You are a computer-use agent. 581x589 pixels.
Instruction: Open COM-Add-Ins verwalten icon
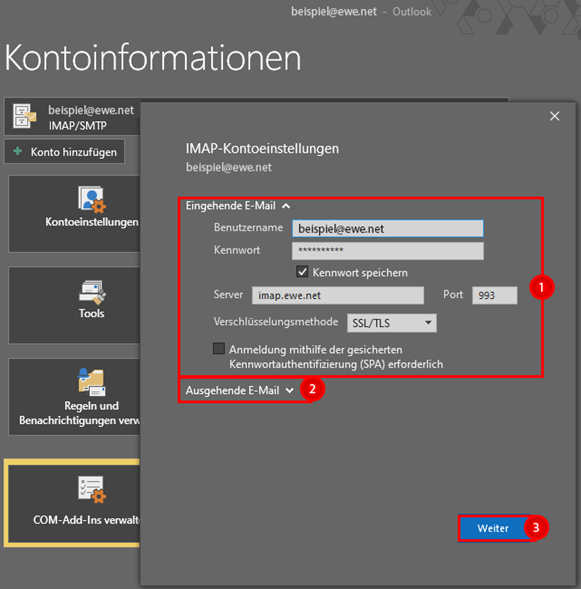coord(92,489)
